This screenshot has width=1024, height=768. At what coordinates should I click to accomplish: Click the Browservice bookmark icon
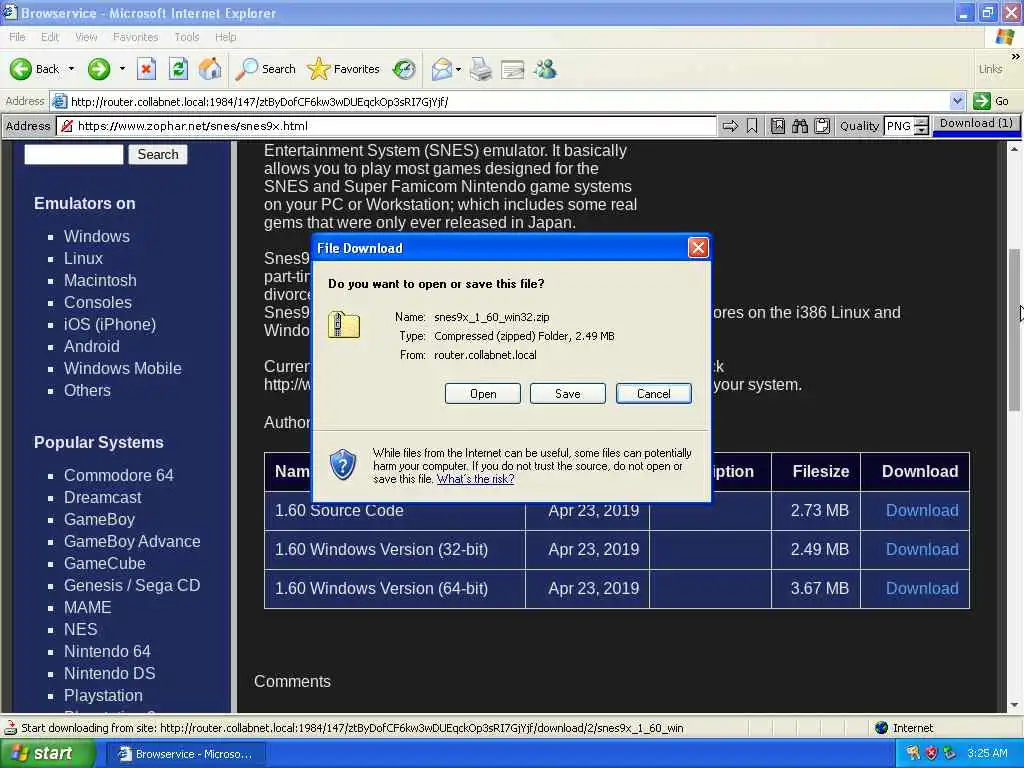click(752, 126)
